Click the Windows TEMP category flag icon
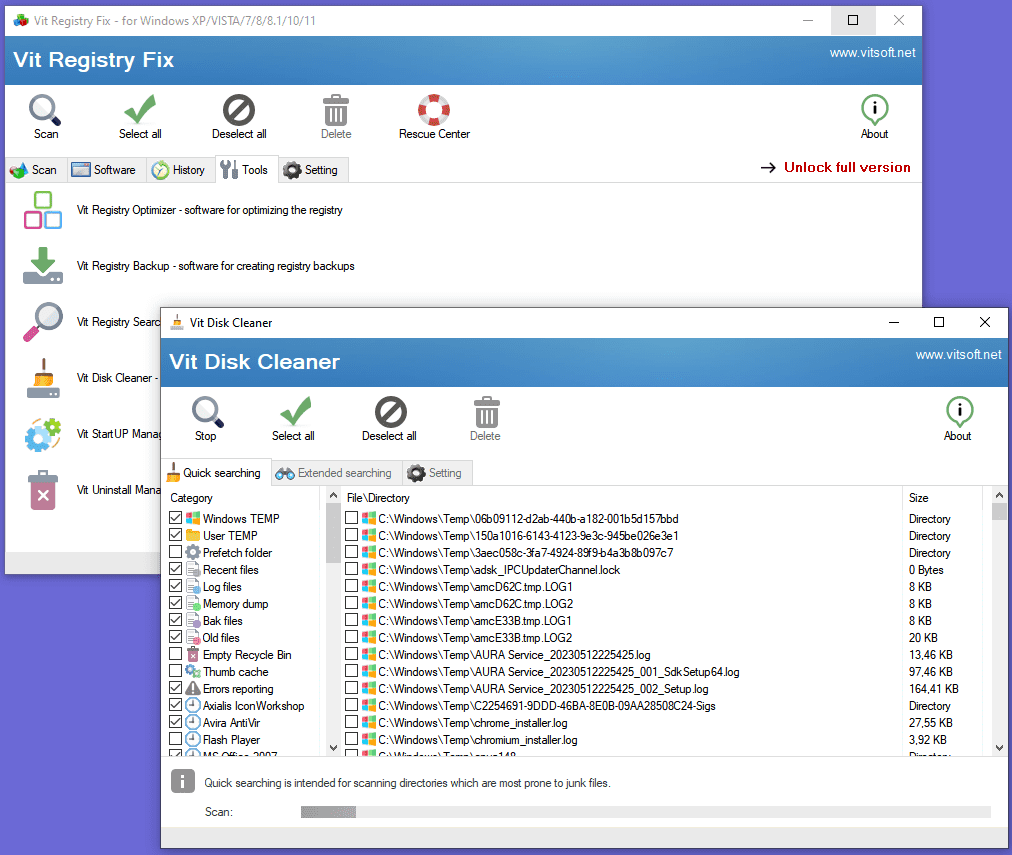1012x855 pixels. pos(193,518)
